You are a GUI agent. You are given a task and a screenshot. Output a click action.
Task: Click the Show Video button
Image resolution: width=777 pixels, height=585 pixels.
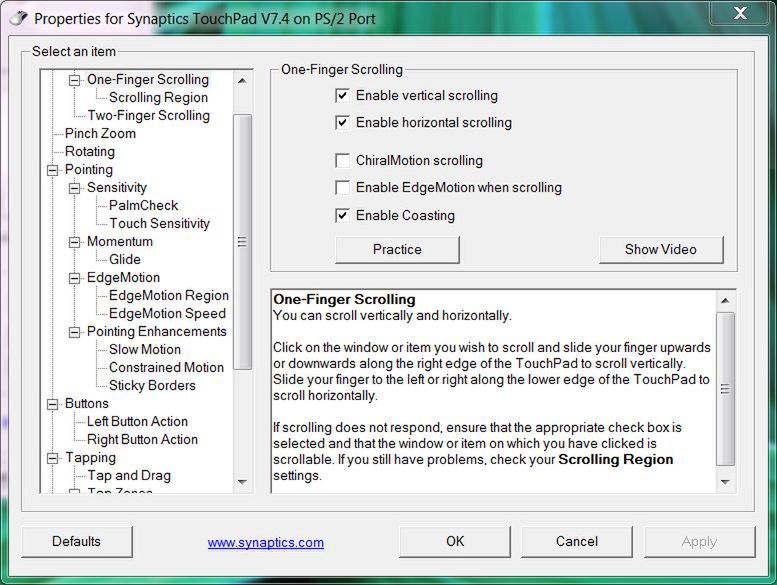[661, 249]
